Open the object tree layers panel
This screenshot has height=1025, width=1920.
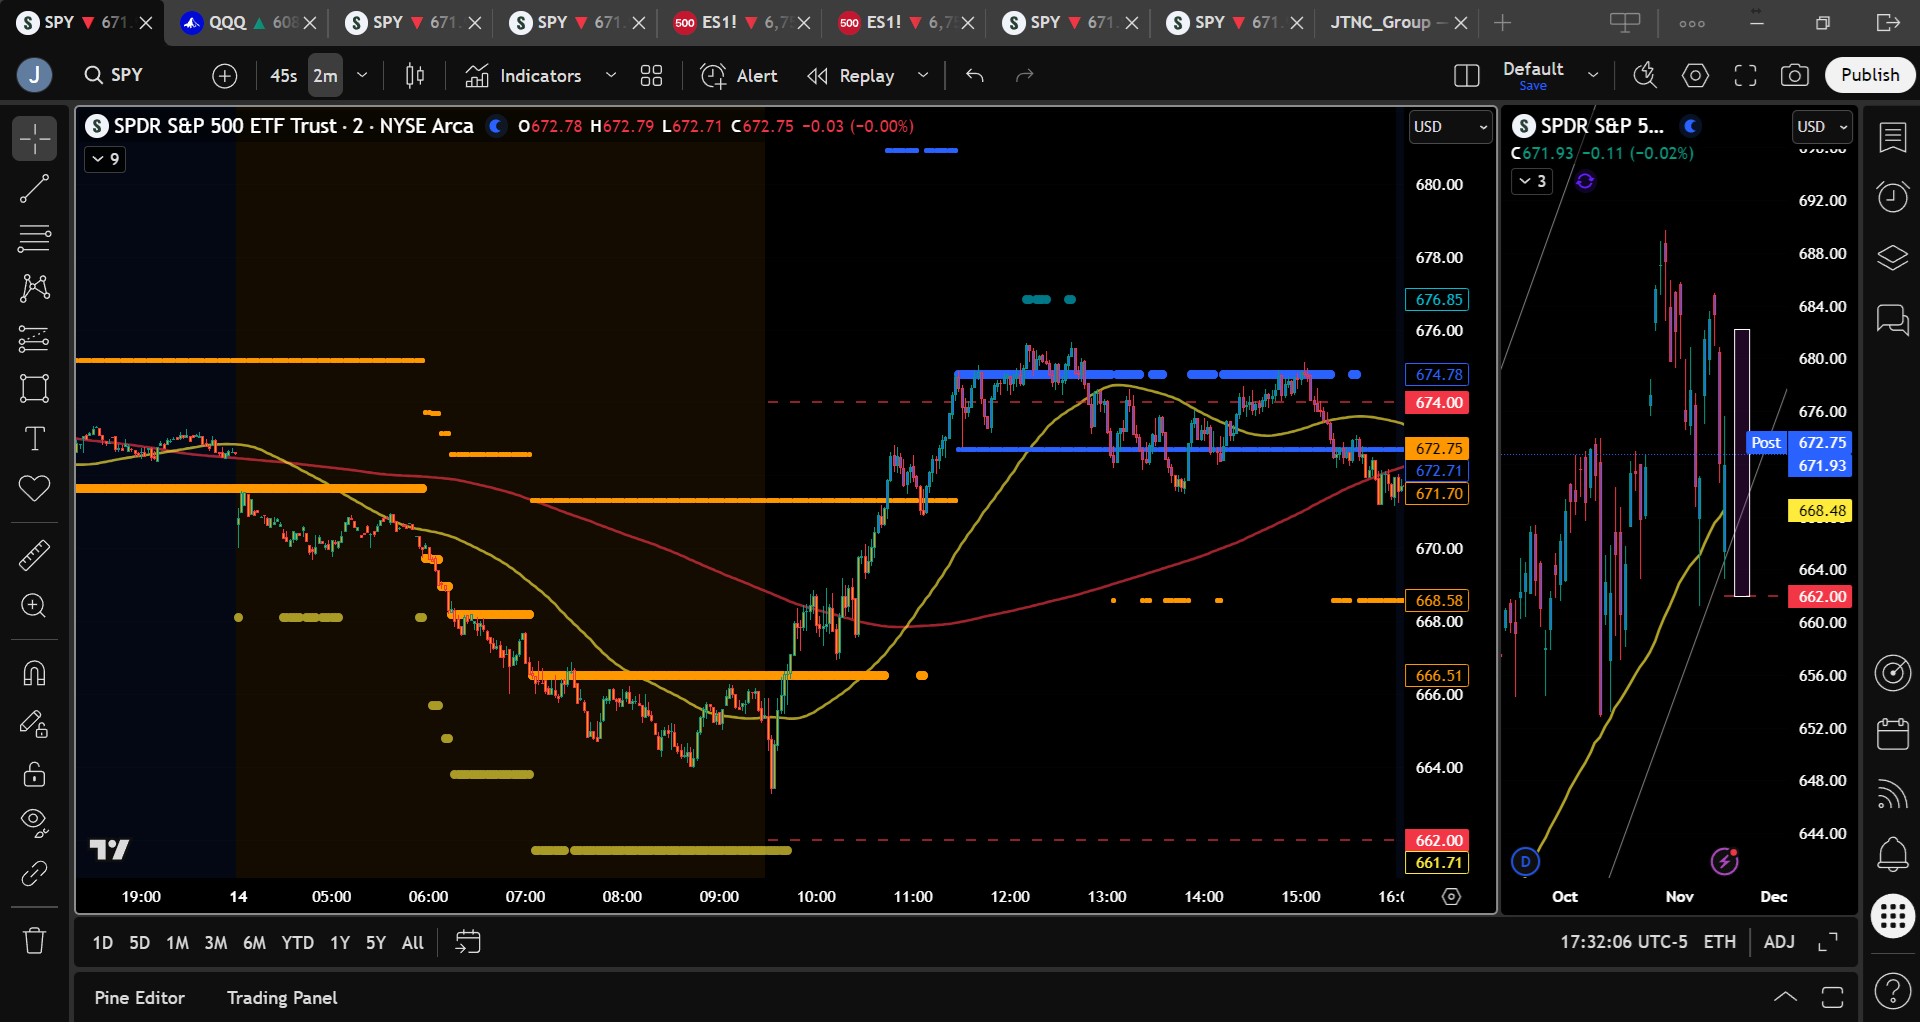1892,258
